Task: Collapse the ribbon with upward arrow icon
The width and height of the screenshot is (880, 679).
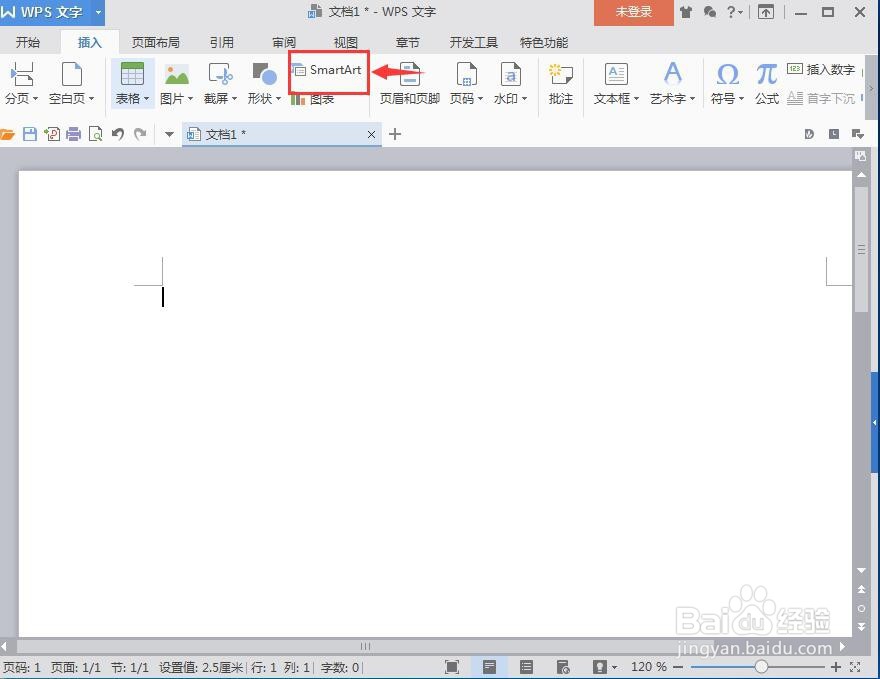Action: pos(766,12)
